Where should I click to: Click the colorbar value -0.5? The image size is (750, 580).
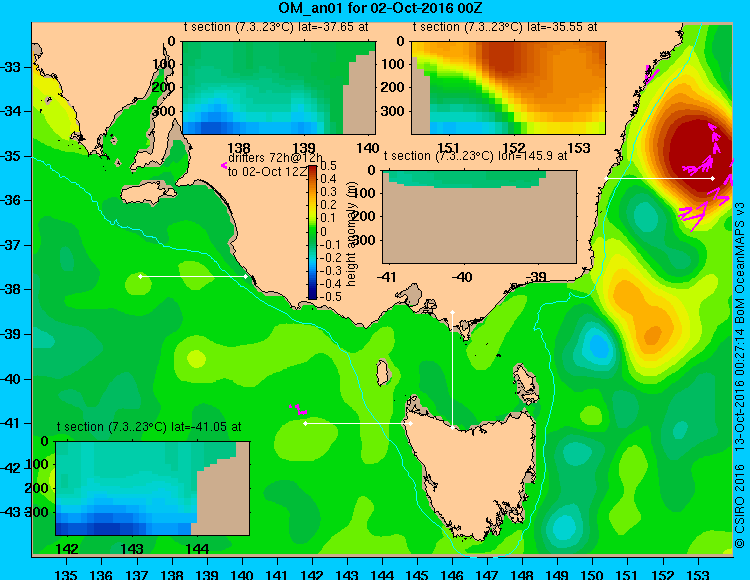point(330,296)
